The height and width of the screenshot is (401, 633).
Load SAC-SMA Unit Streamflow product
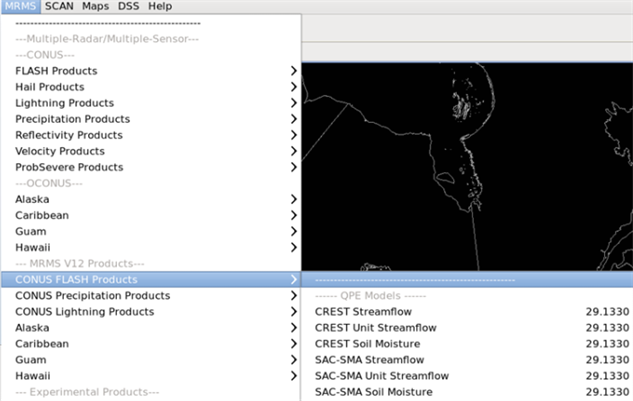click(x=467, y=376)
